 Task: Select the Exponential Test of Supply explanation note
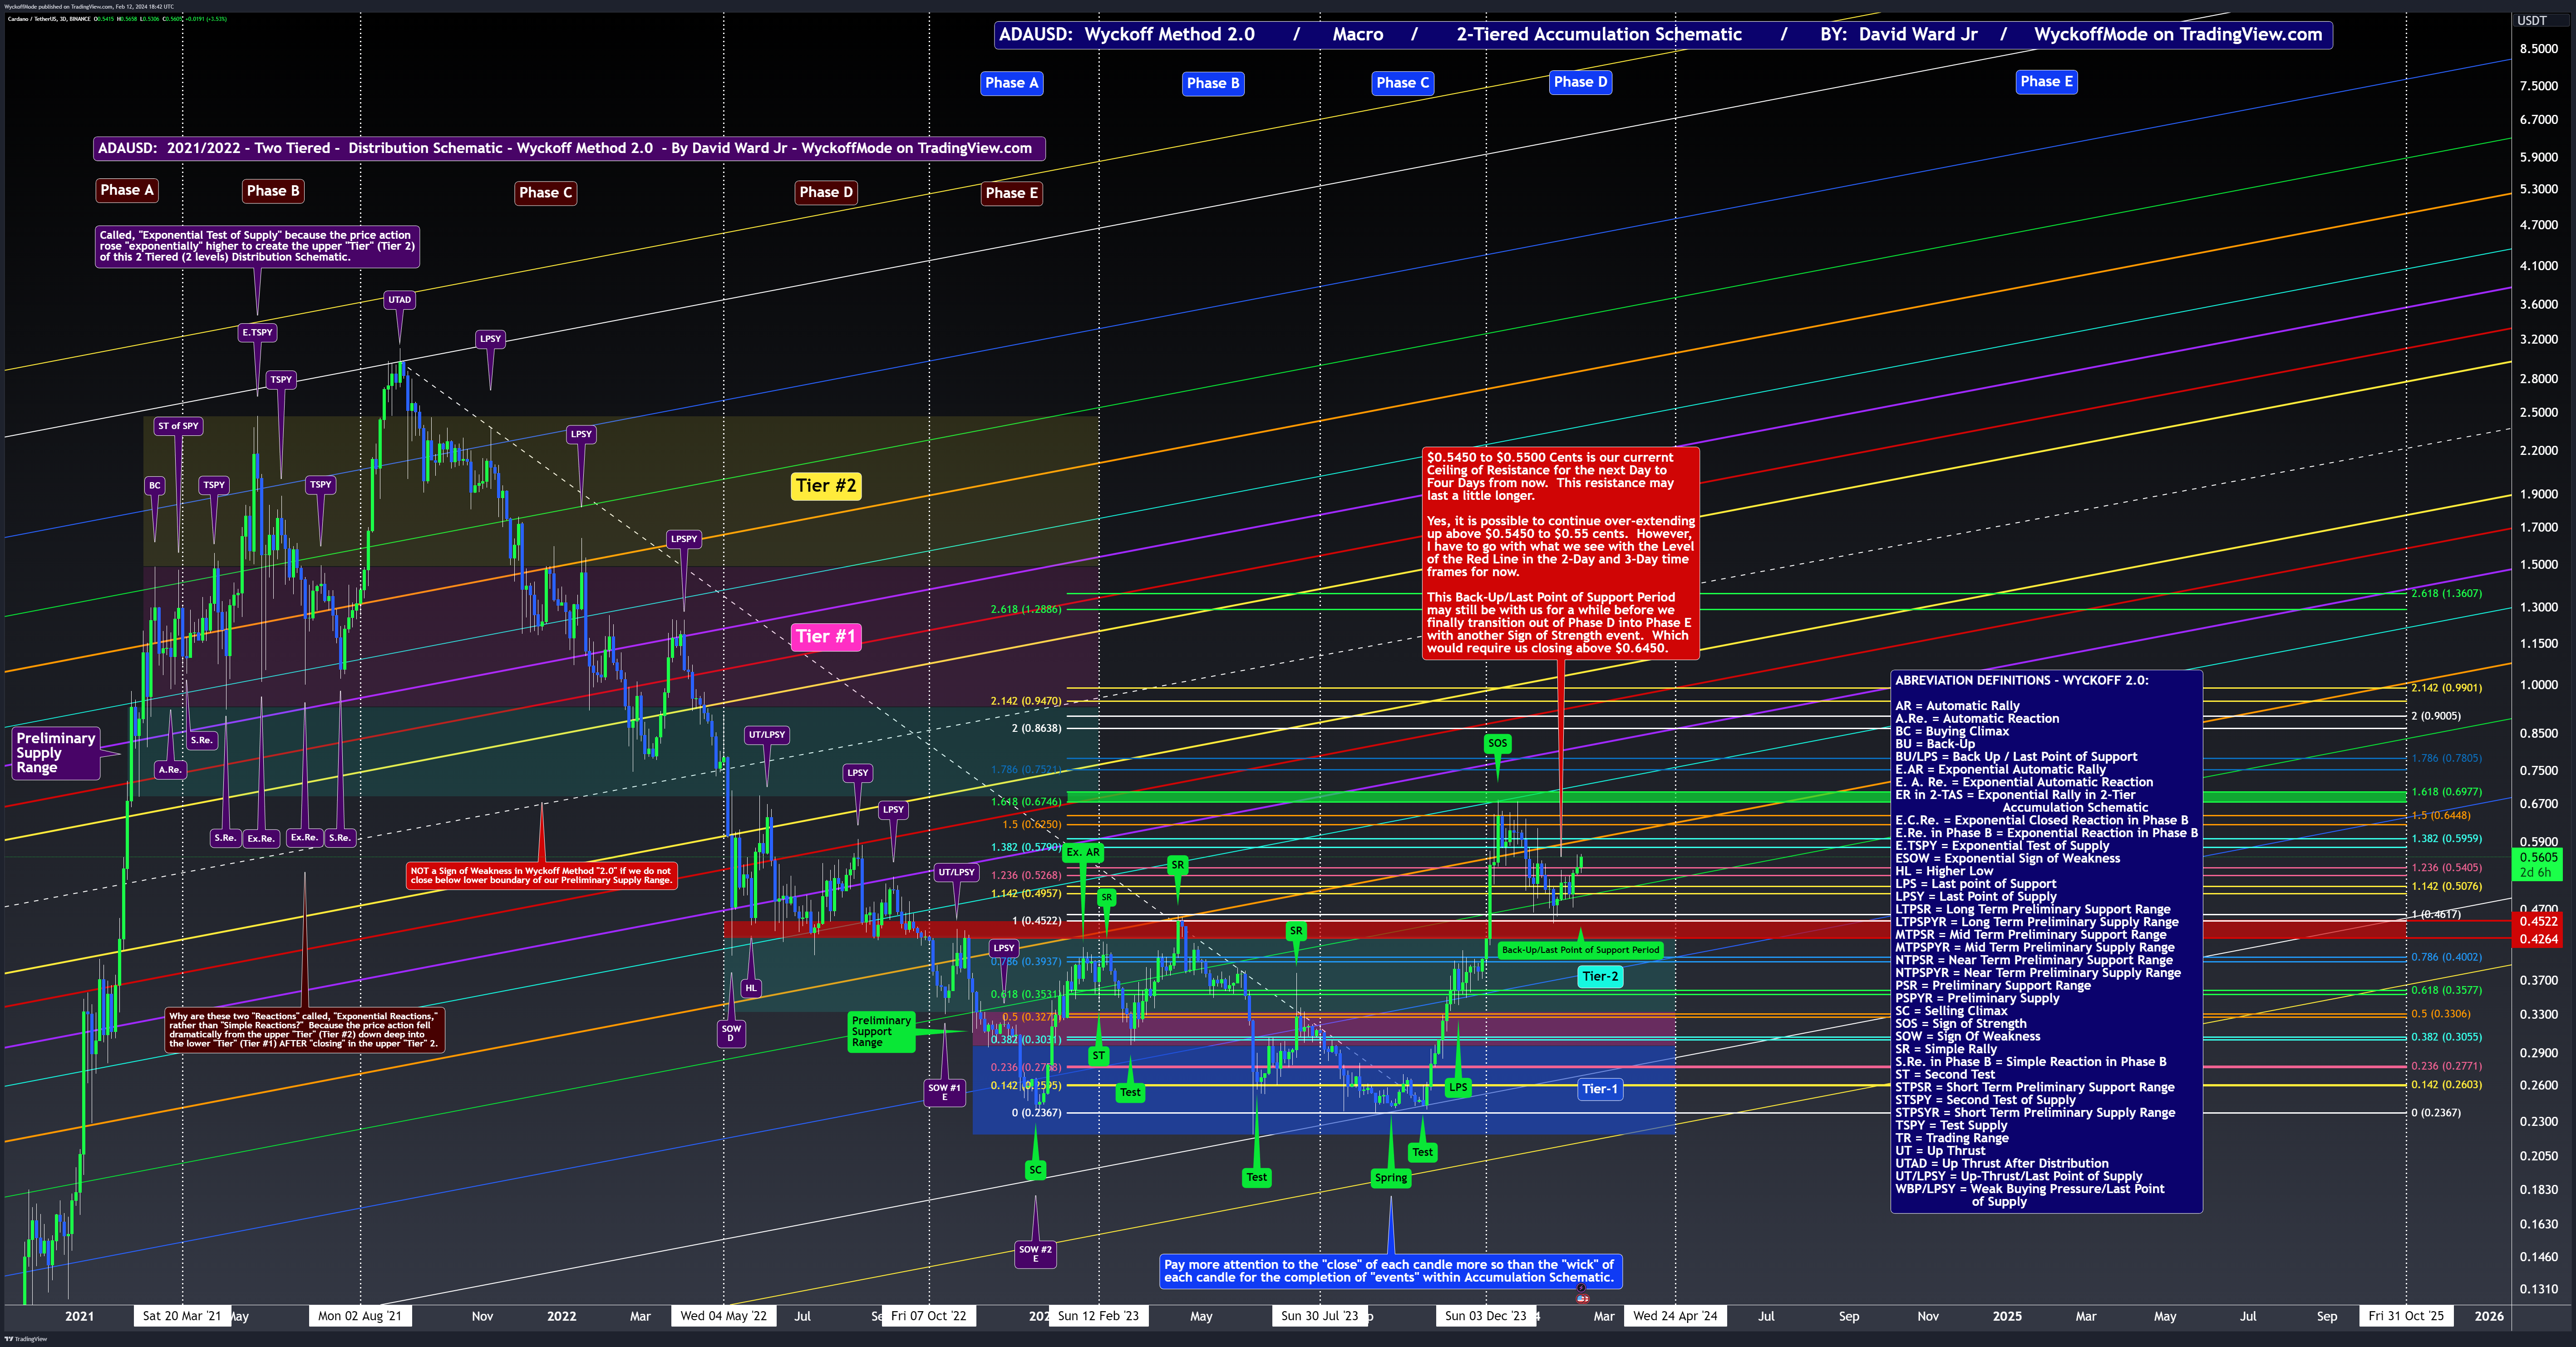(257, 246)
